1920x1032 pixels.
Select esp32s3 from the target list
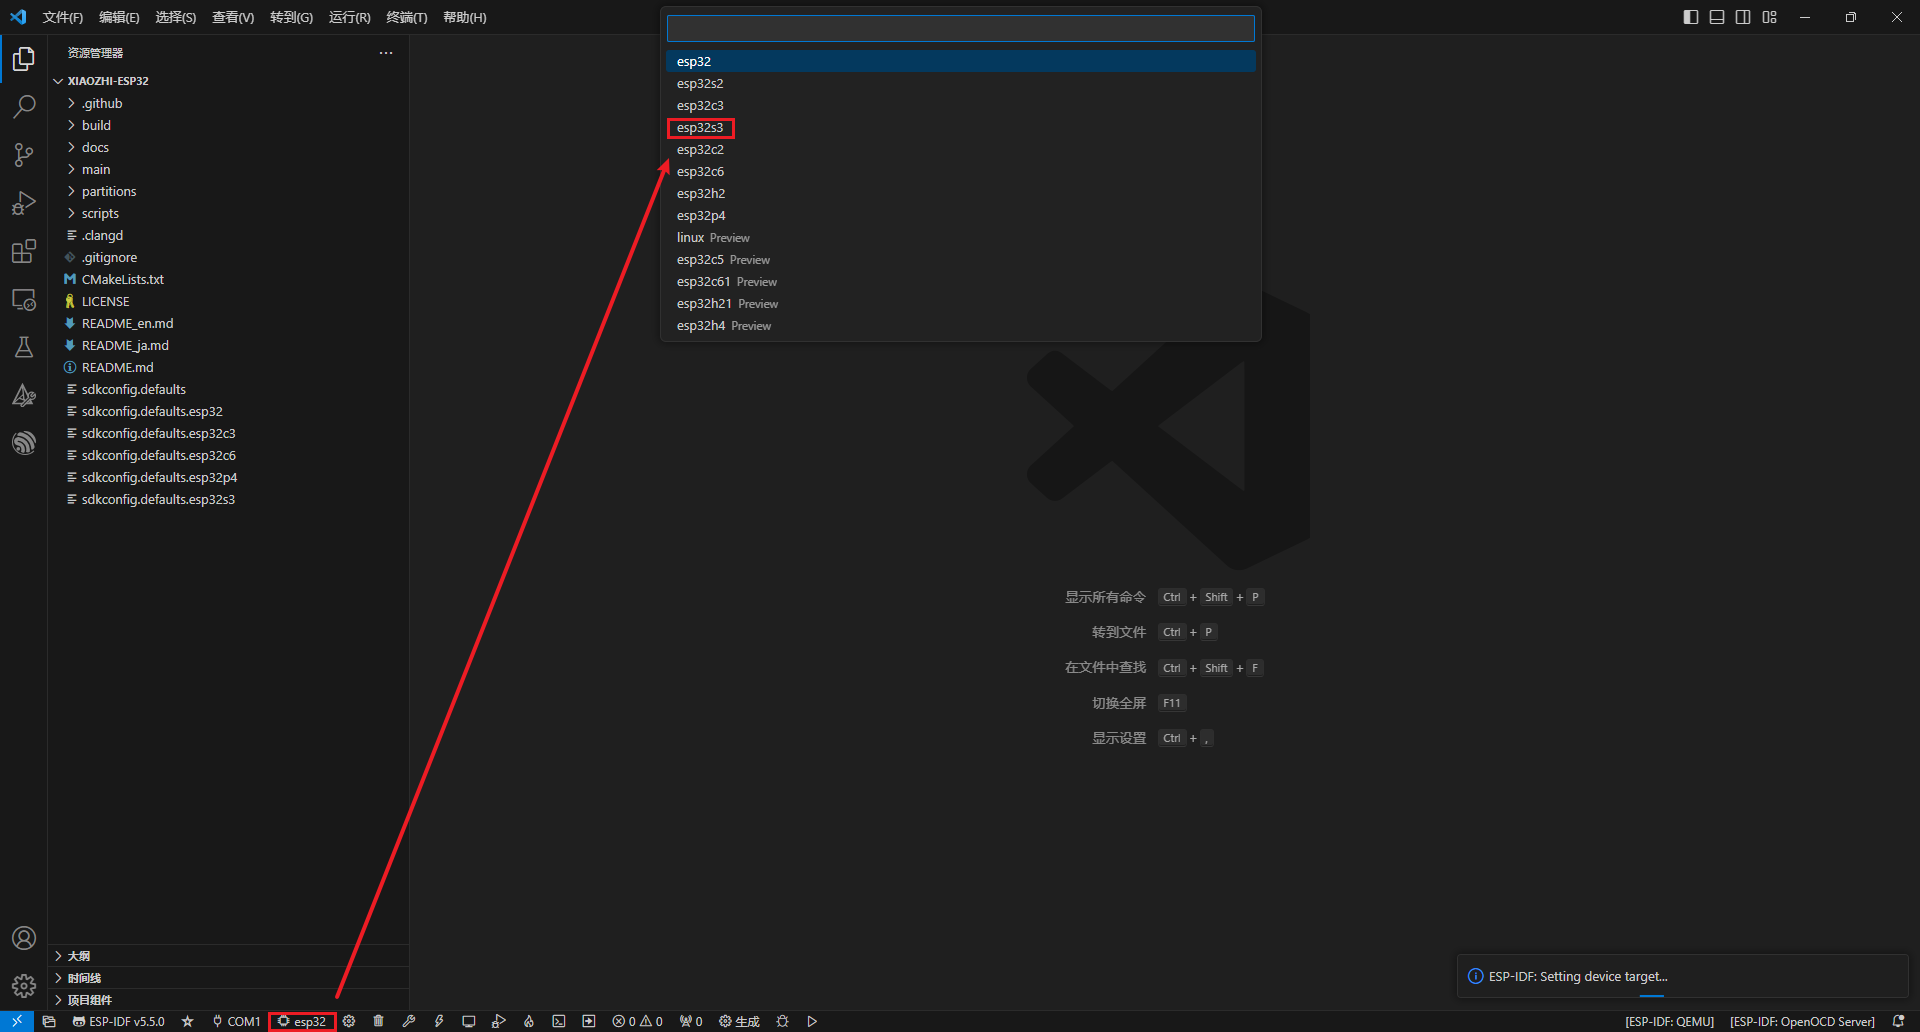click(700, 128)
